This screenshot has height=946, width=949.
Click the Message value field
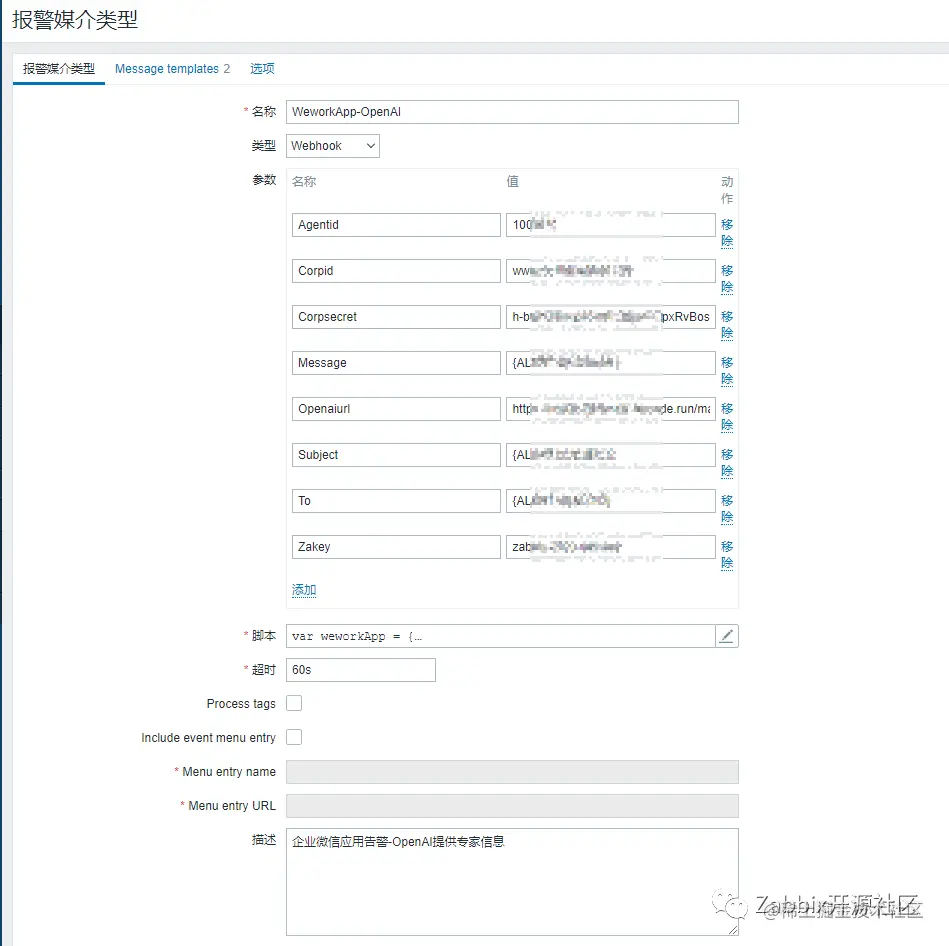611,363
